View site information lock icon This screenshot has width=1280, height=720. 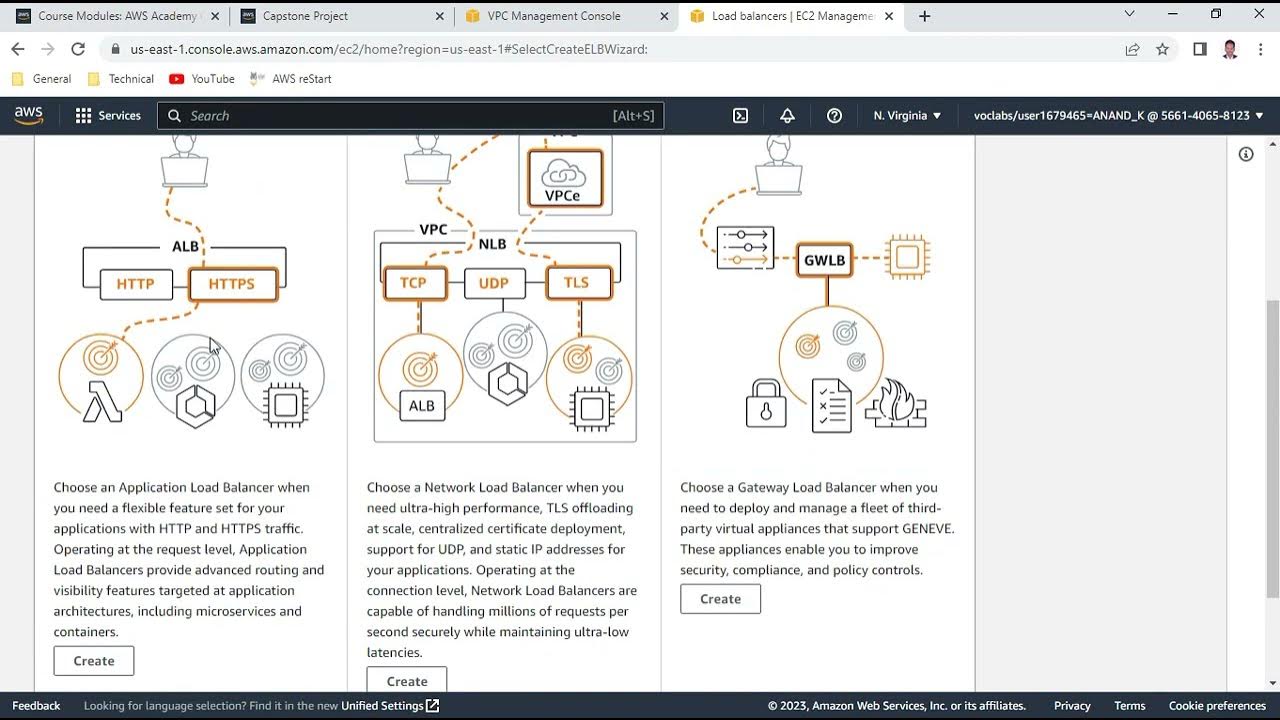pyautogui.click(x=116, y=49)
